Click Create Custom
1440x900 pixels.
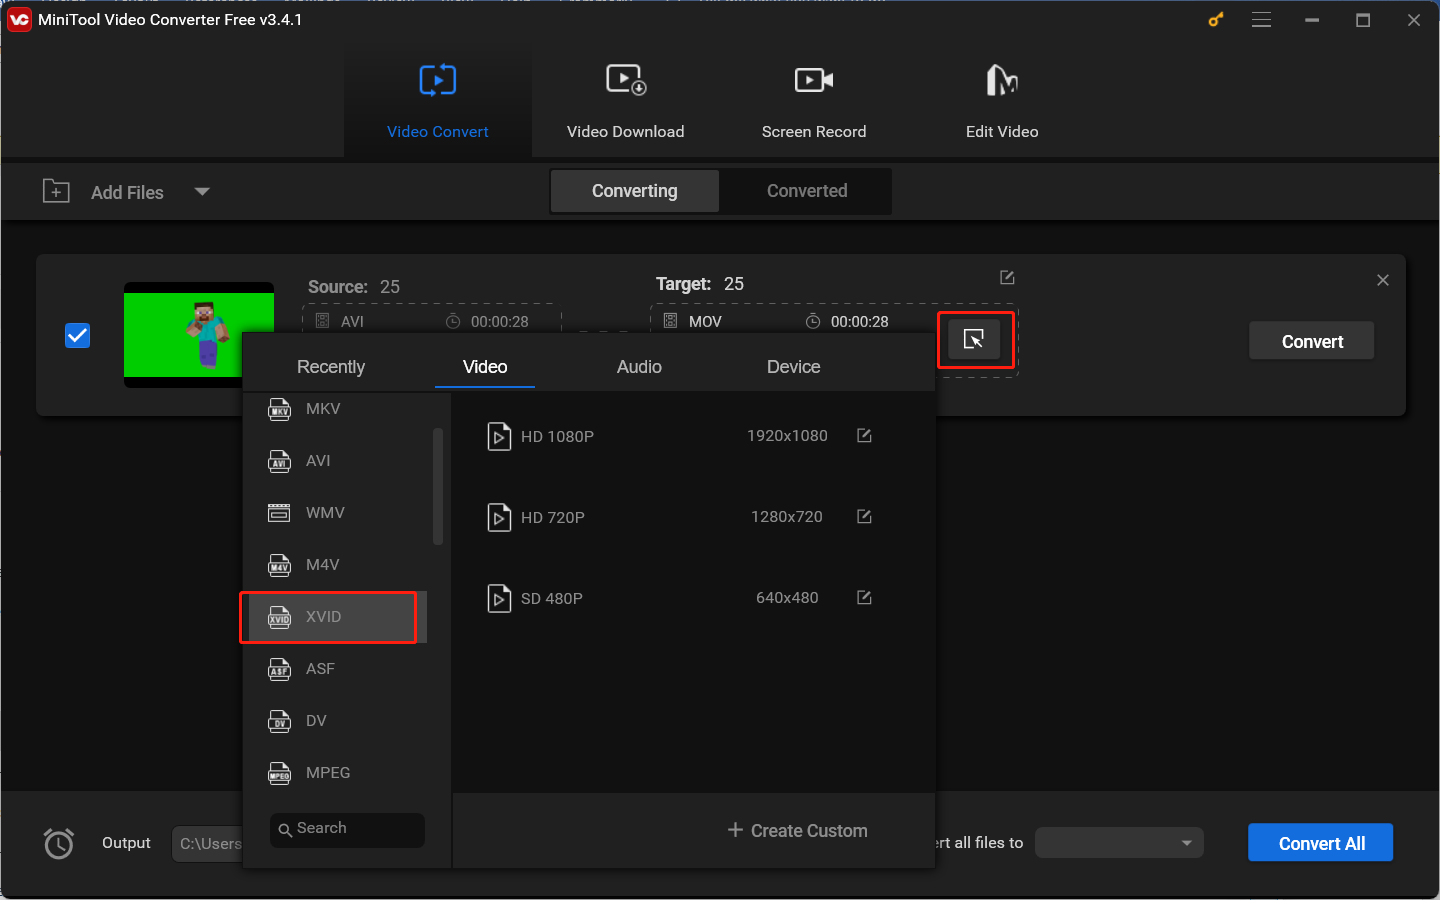(x=797, y=831)
